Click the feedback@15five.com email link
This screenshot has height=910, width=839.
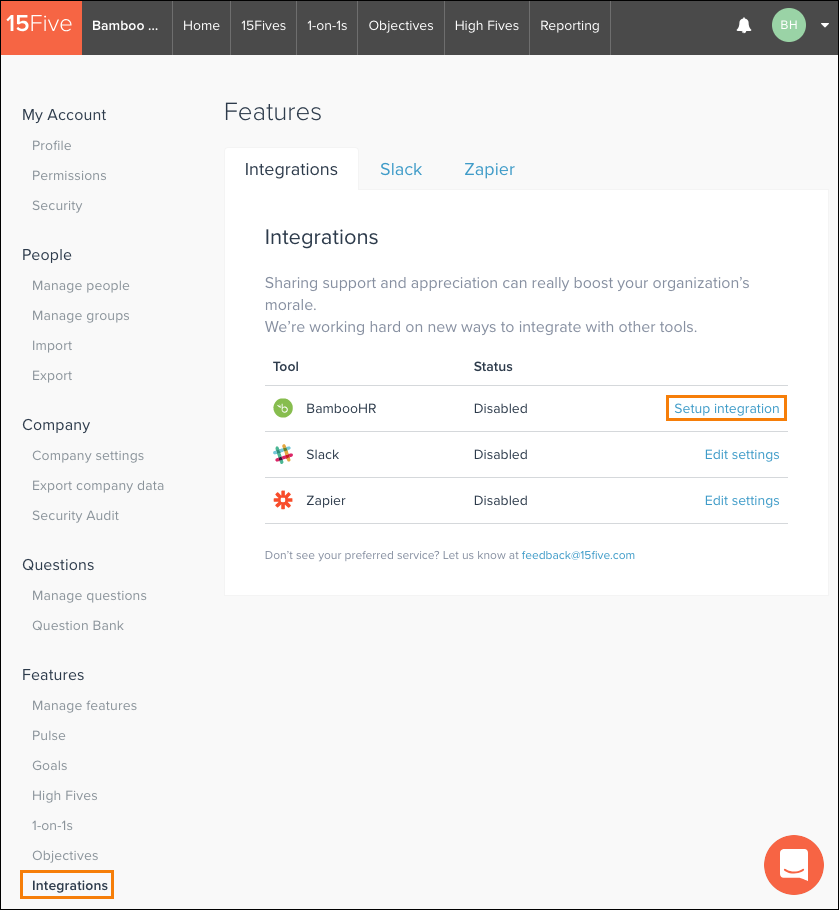[578, 555]
